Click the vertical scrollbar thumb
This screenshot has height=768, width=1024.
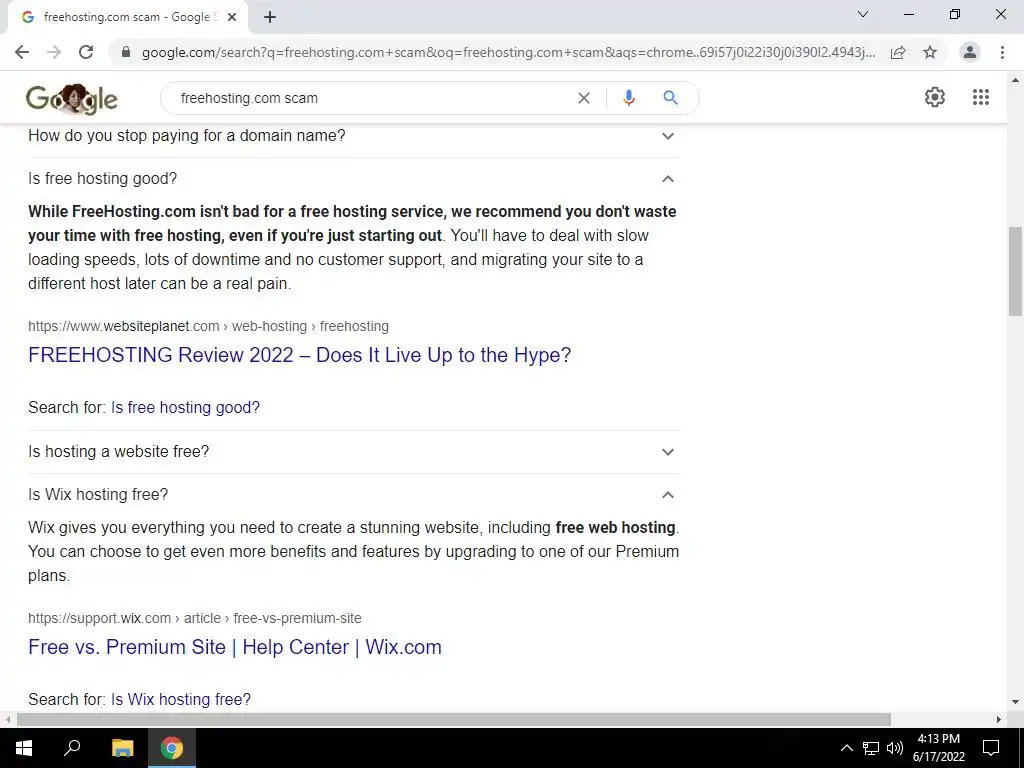coord(1015,270)
